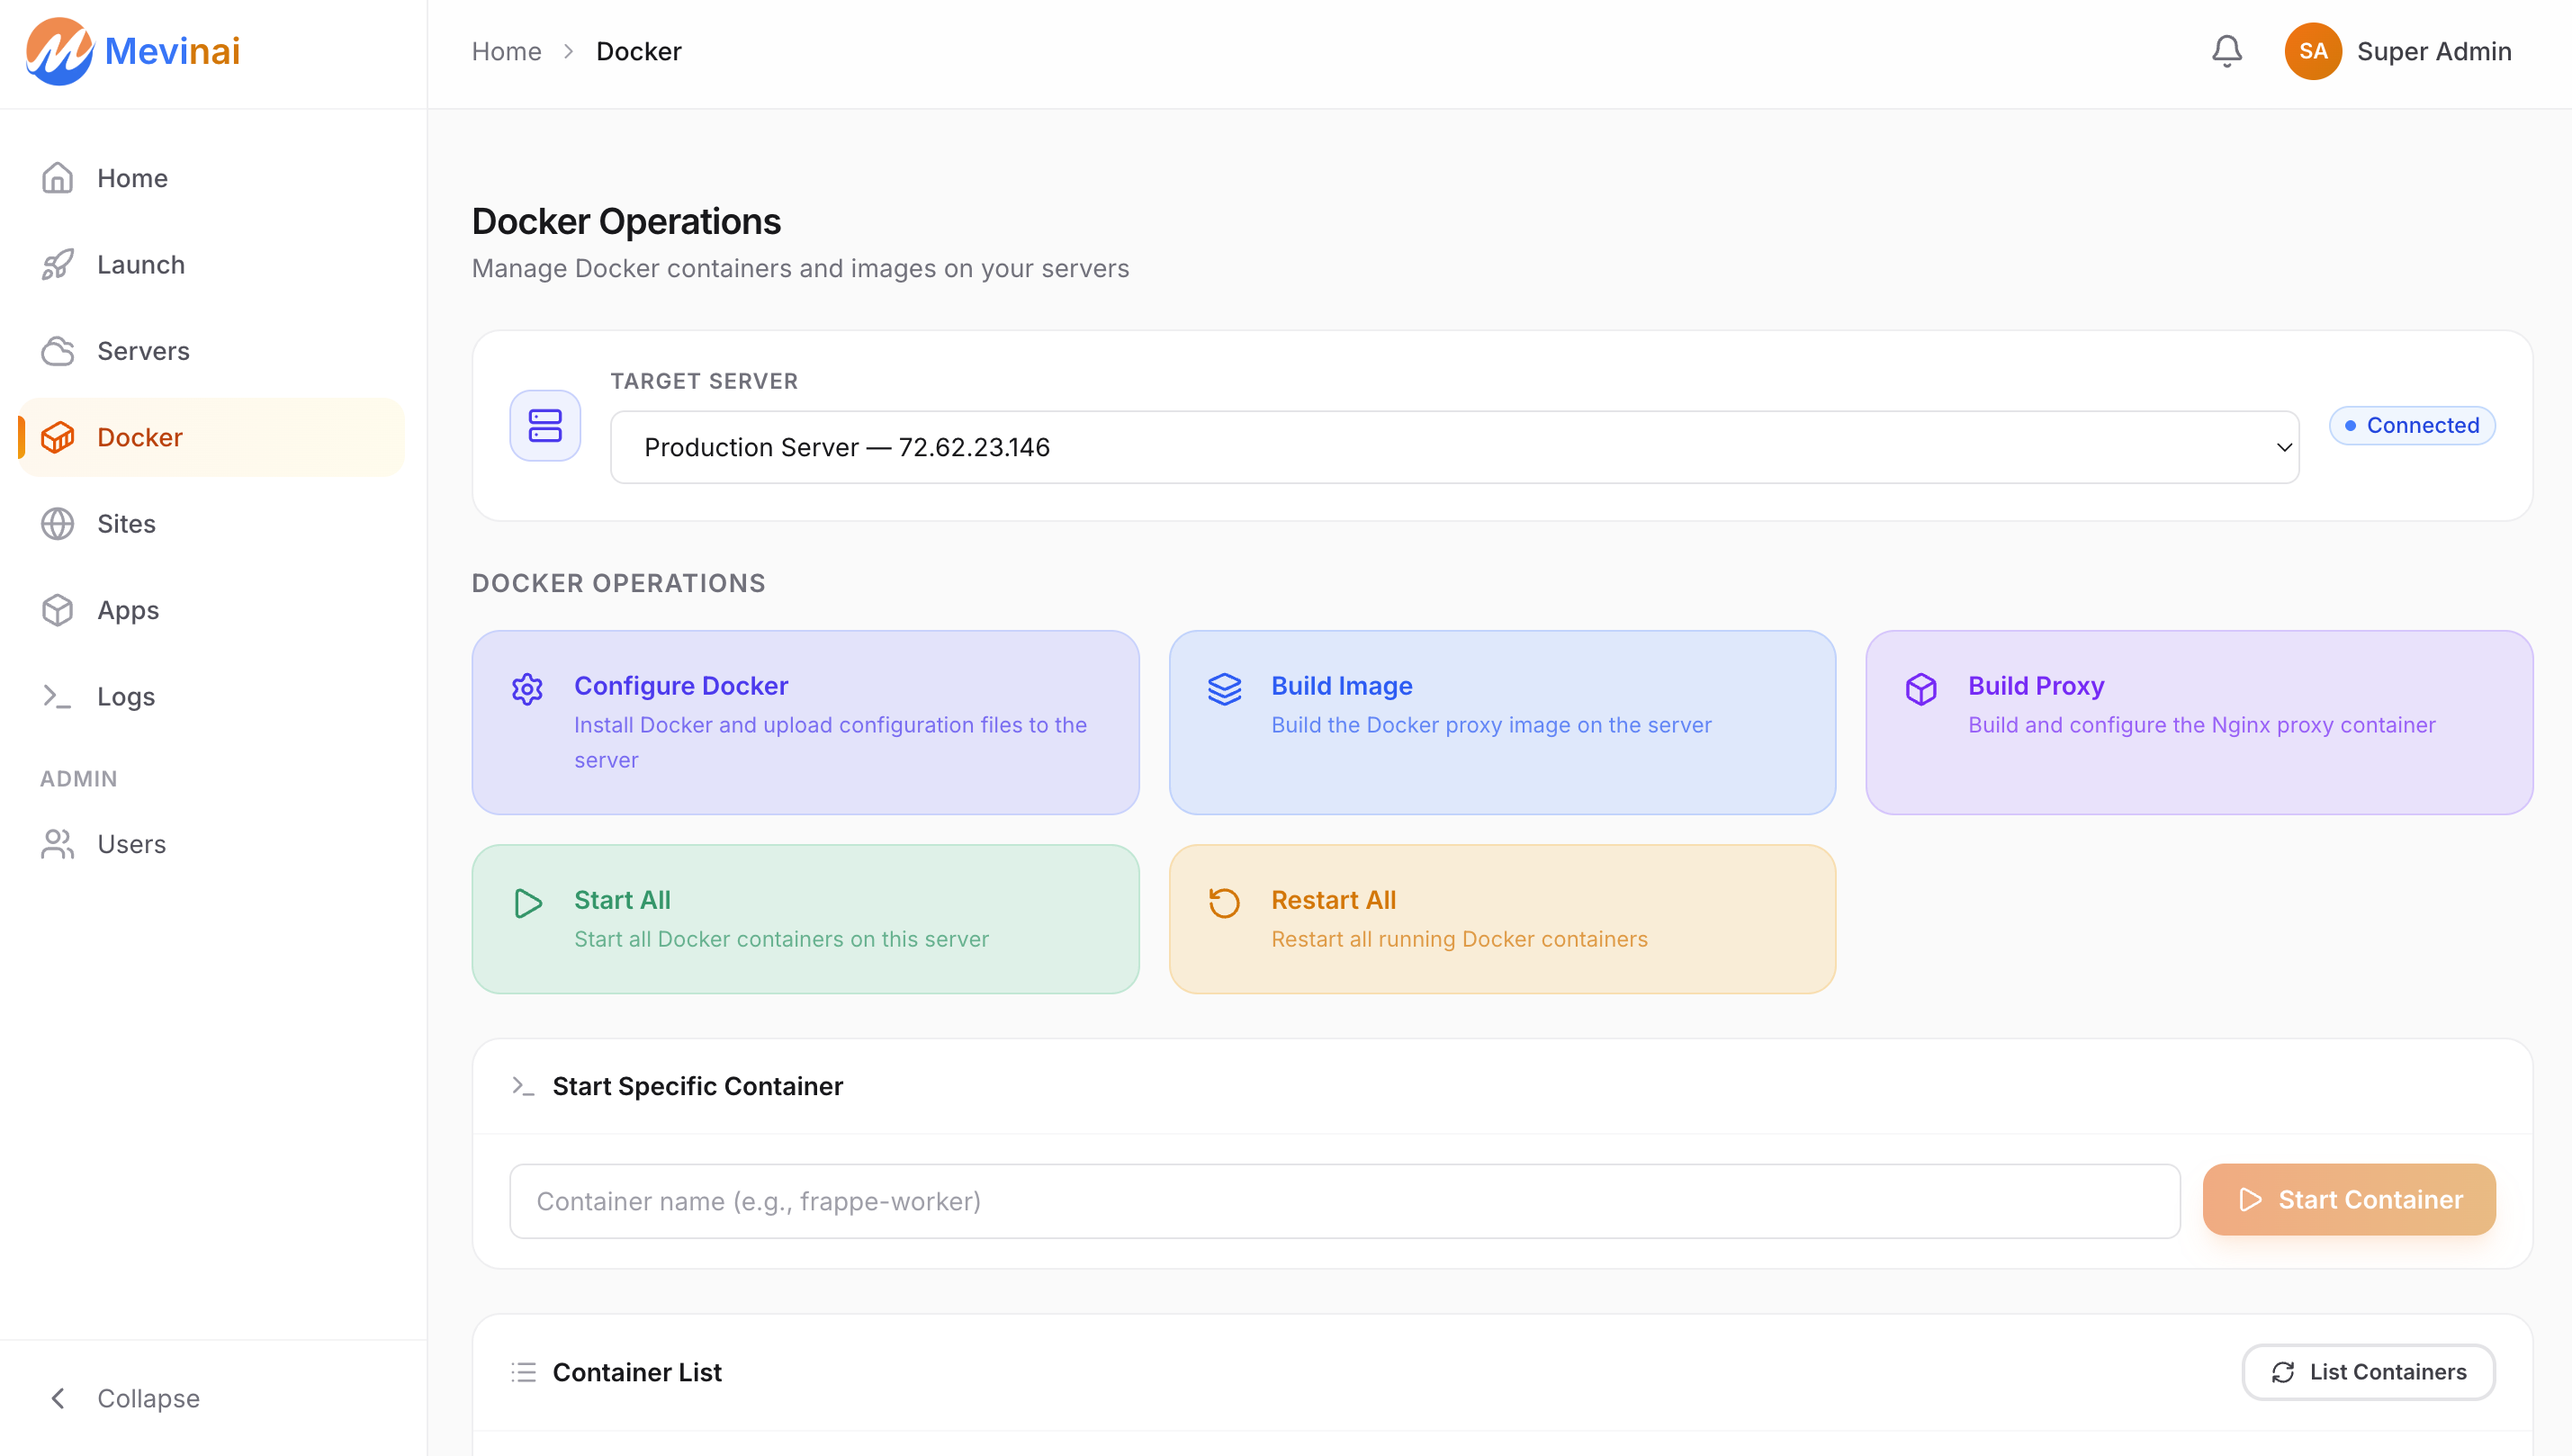
Task: Select the Configure Docker gear icon
Action: coord(526,689)
